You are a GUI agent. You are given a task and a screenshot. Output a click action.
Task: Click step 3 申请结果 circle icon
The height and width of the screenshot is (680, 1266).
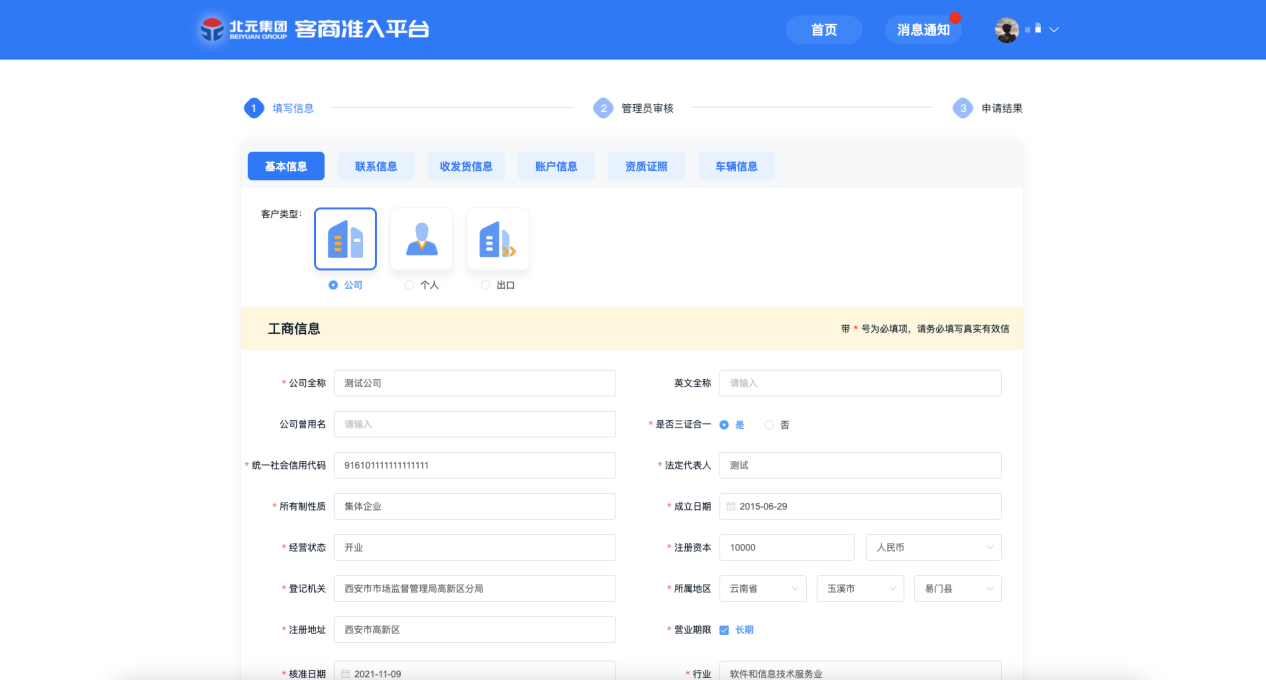(x=962, y=108)
